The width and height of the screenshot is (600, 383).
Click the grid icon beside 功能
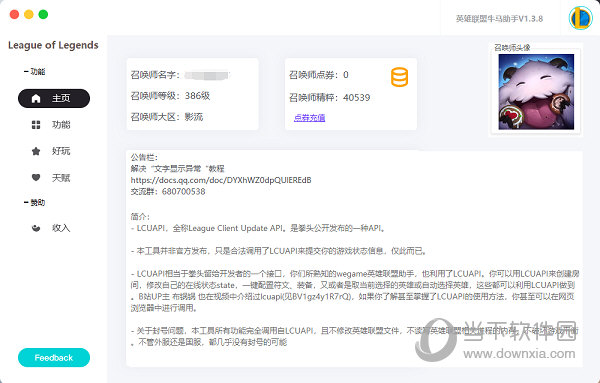point(36,125)
